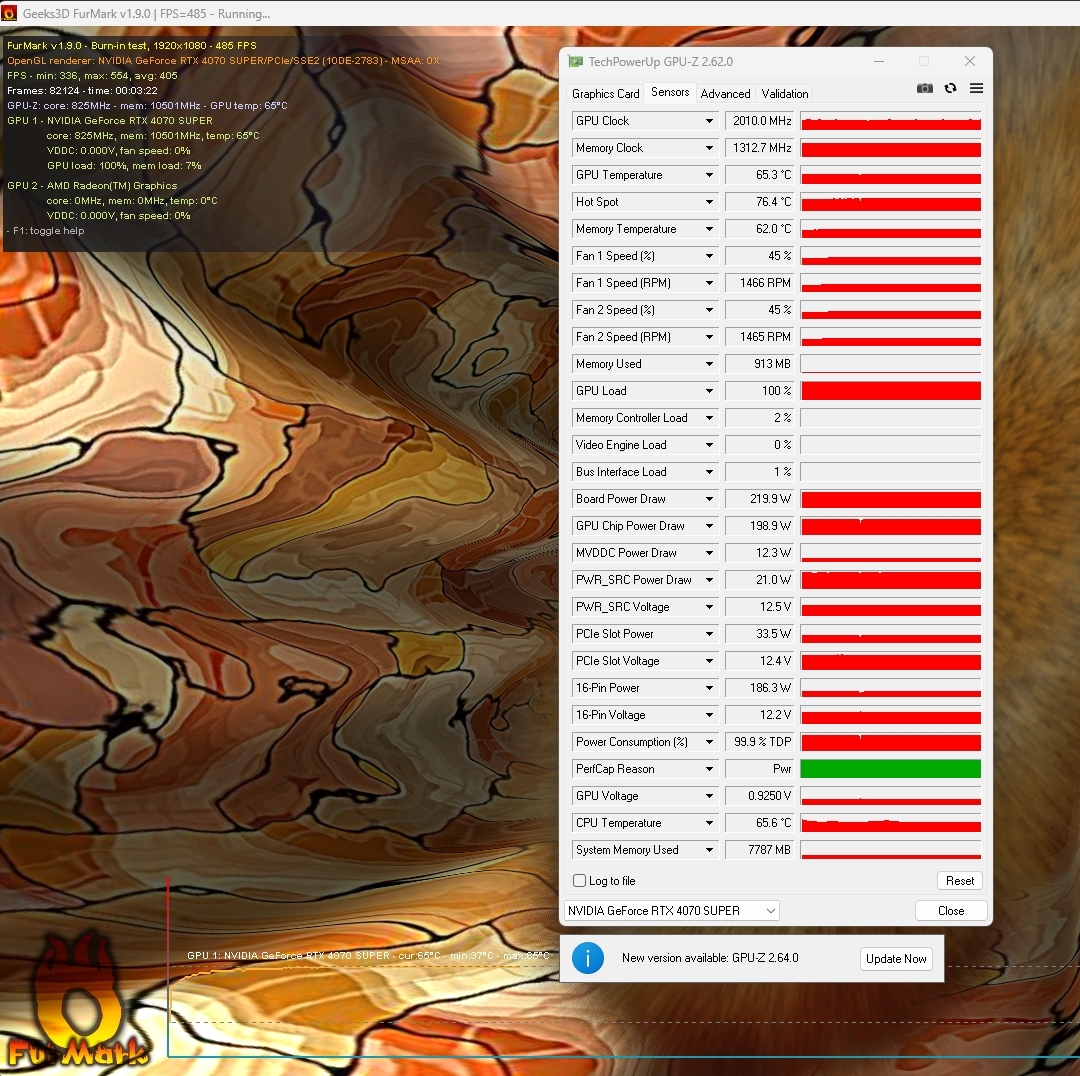Open the Hot Spot sensor dropdown
Viewport: 1080px width, 1076px height.
point(709,202)
